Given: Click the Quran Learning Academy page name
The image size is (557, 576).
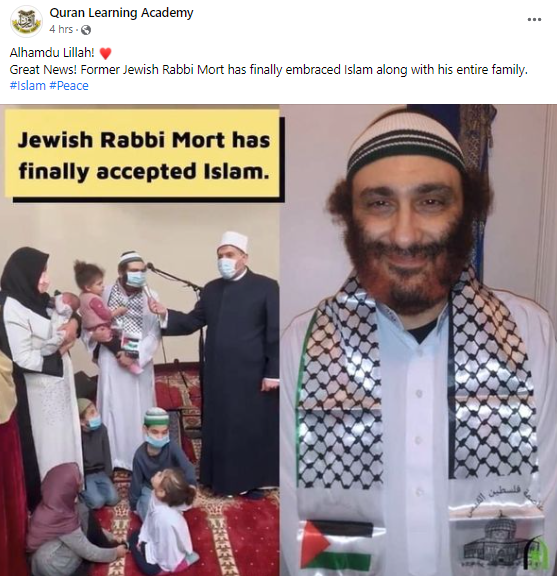Looking at the screenshot, I should pyautogui.click(x=121, y=13).
